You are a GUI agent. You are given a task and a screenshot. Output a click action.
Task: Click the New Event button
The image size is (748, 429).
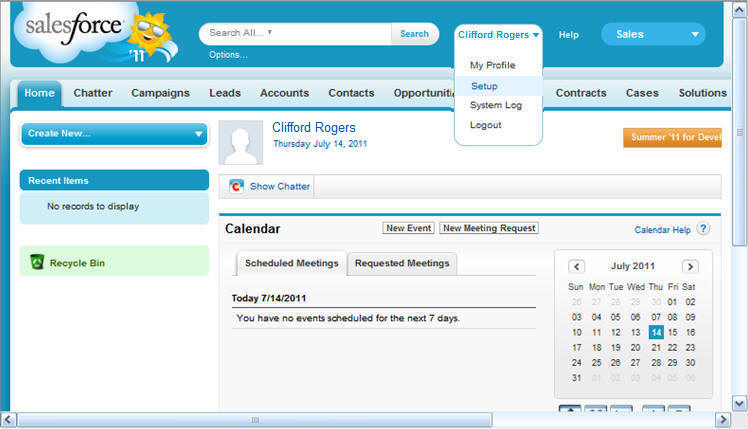click(409, 228)
